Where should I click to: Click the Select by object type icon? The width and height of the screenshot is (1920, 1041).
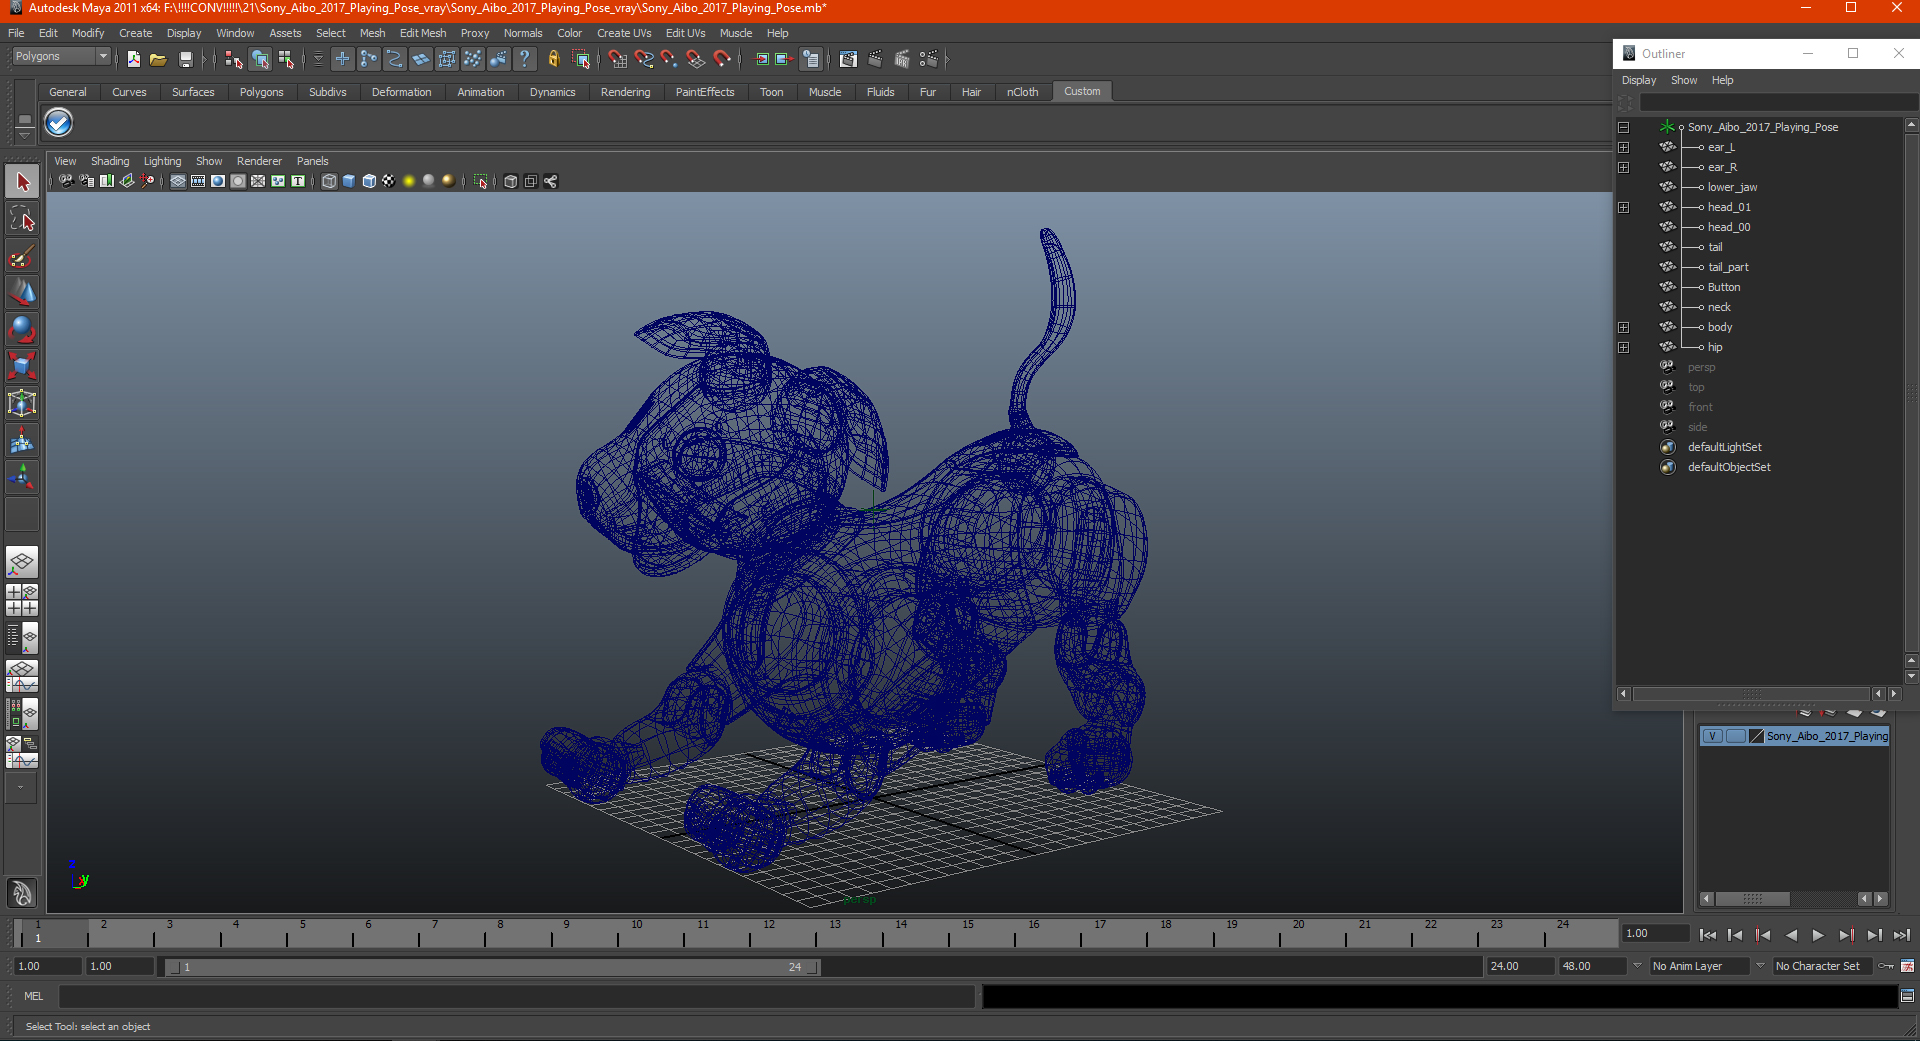pos(261,60)
